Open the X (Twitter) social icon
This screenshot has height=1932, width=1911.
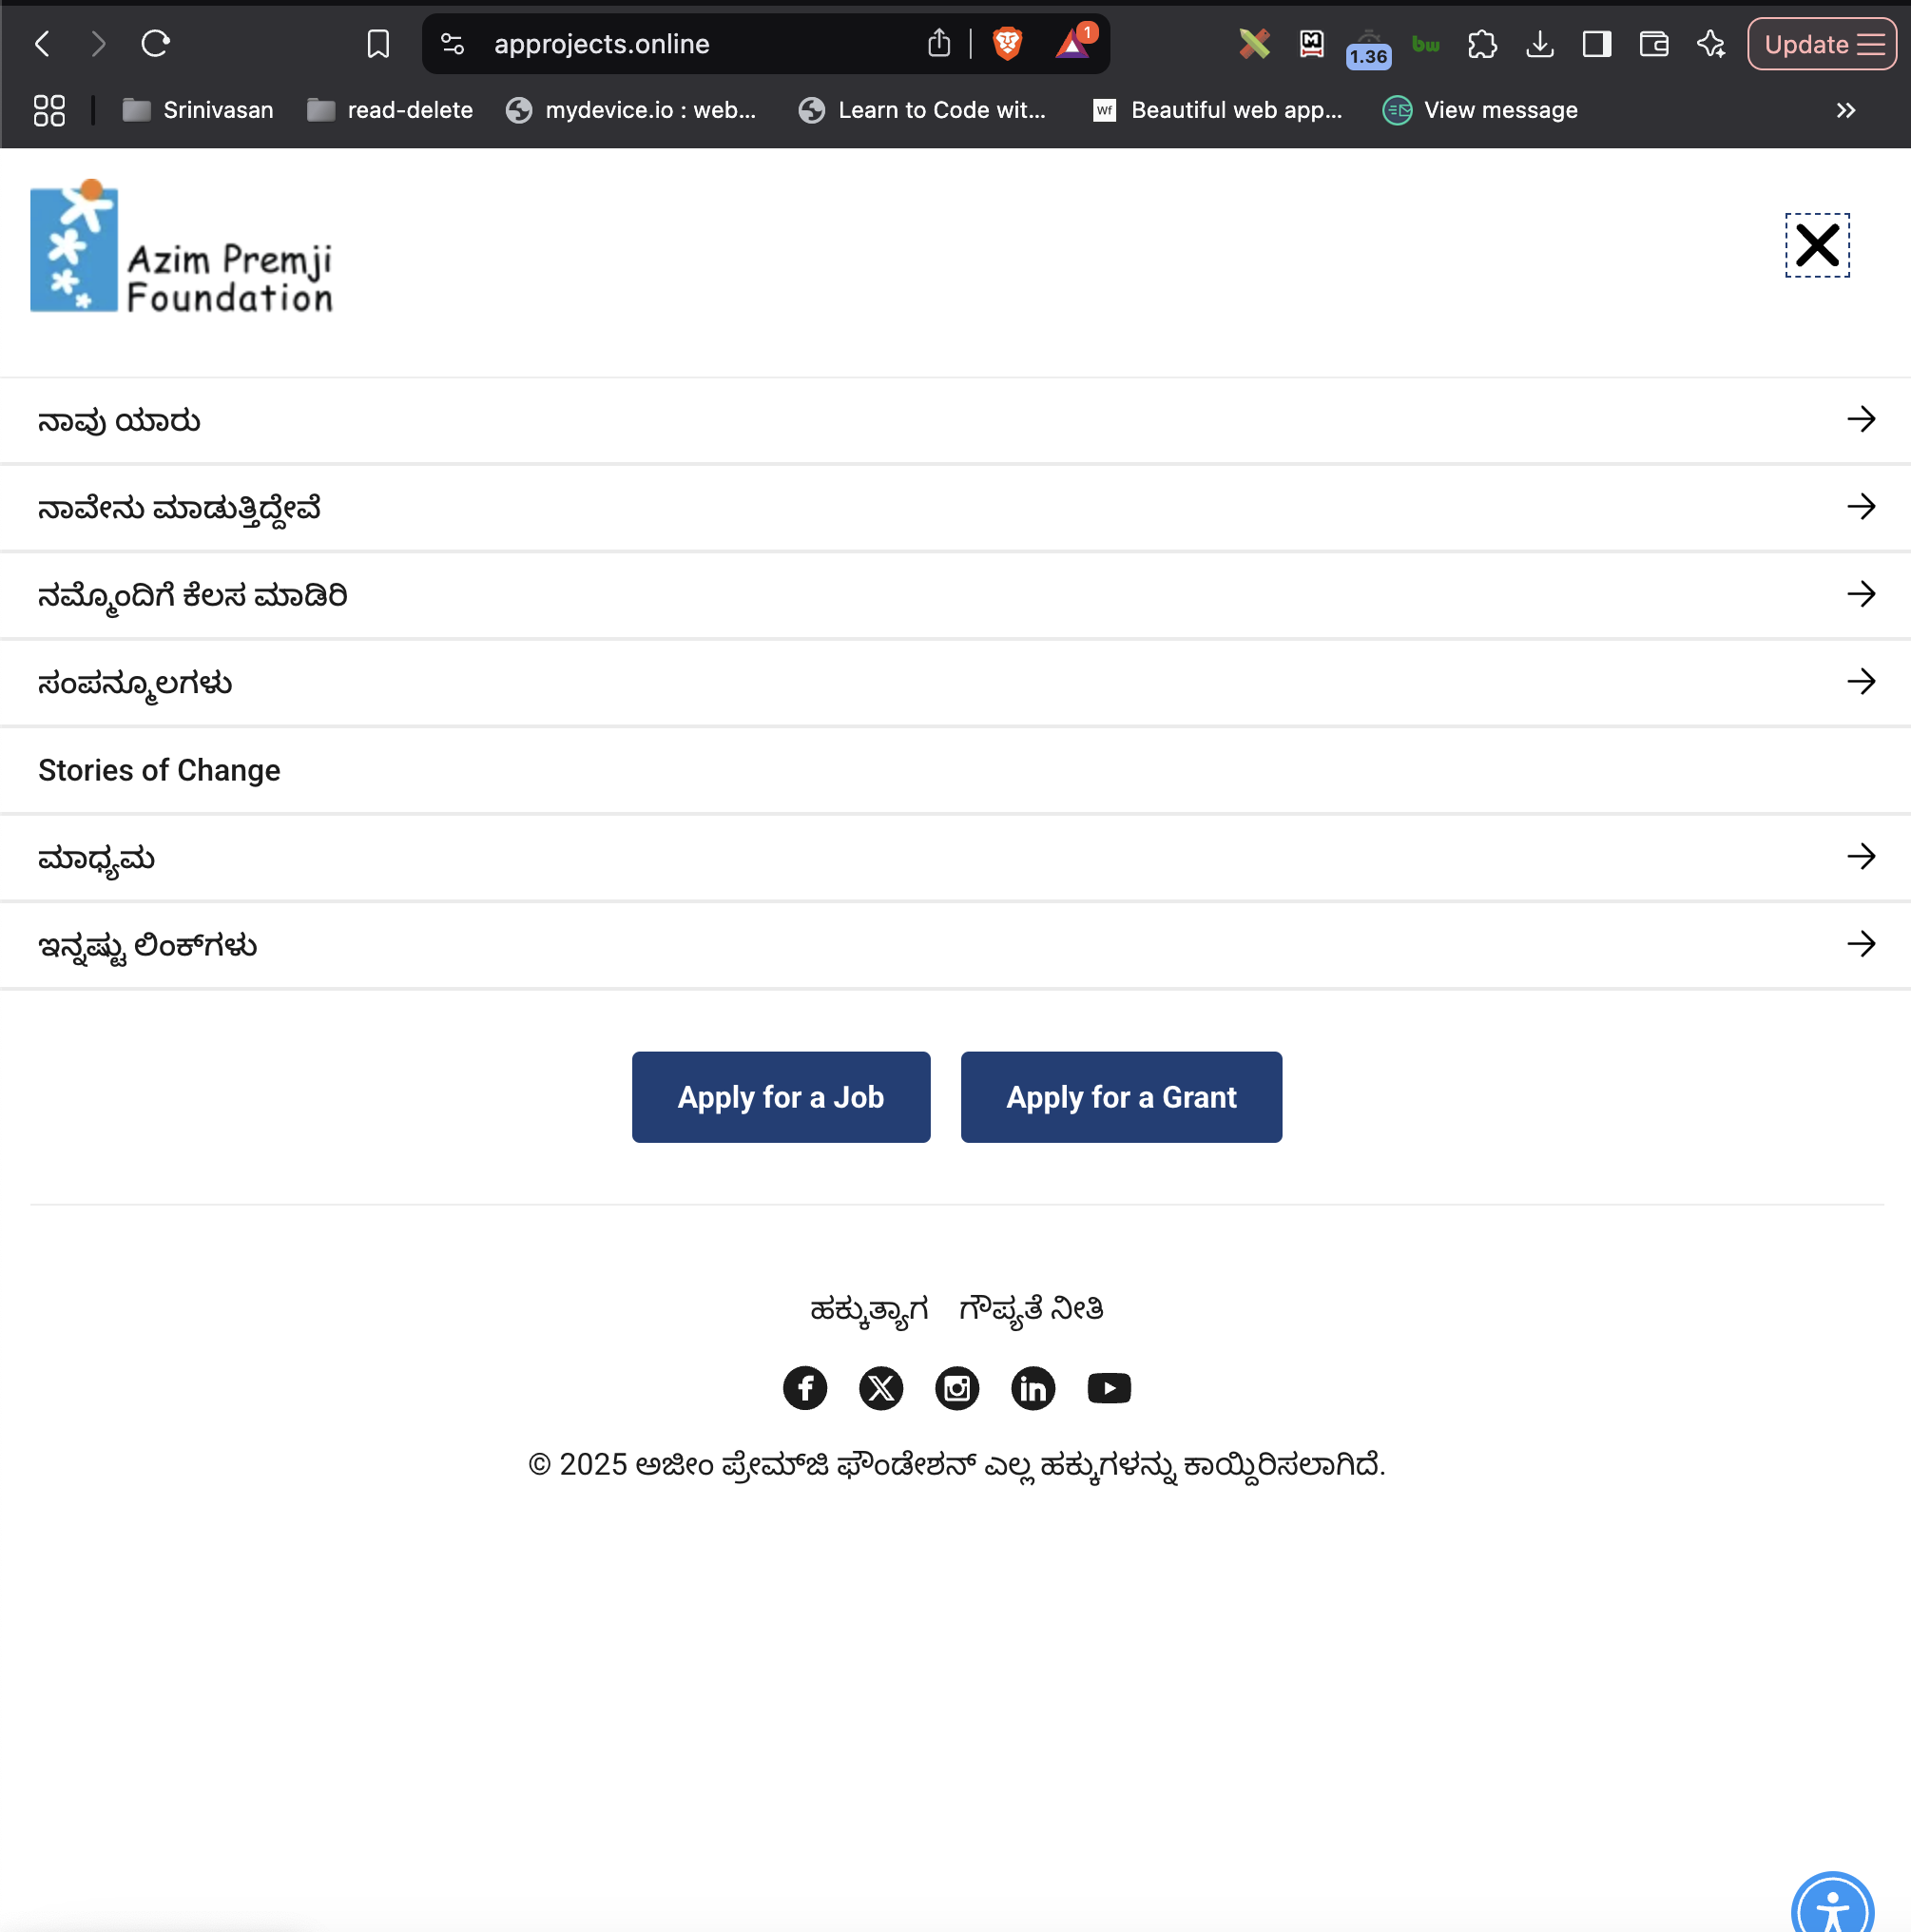(881, 1387)
